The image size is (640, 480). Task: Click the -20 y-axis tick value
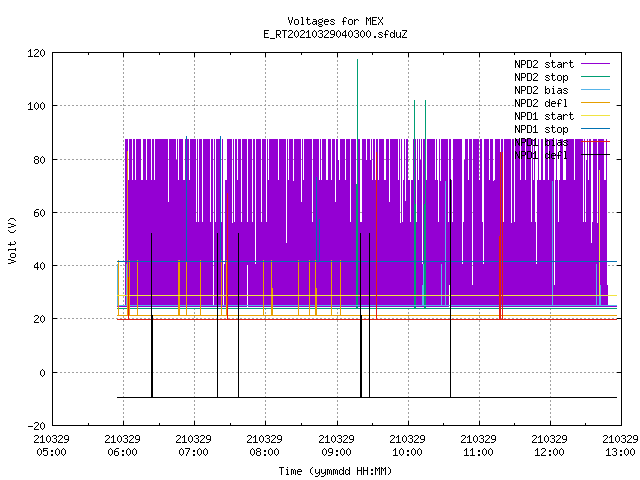pos(36,426)
